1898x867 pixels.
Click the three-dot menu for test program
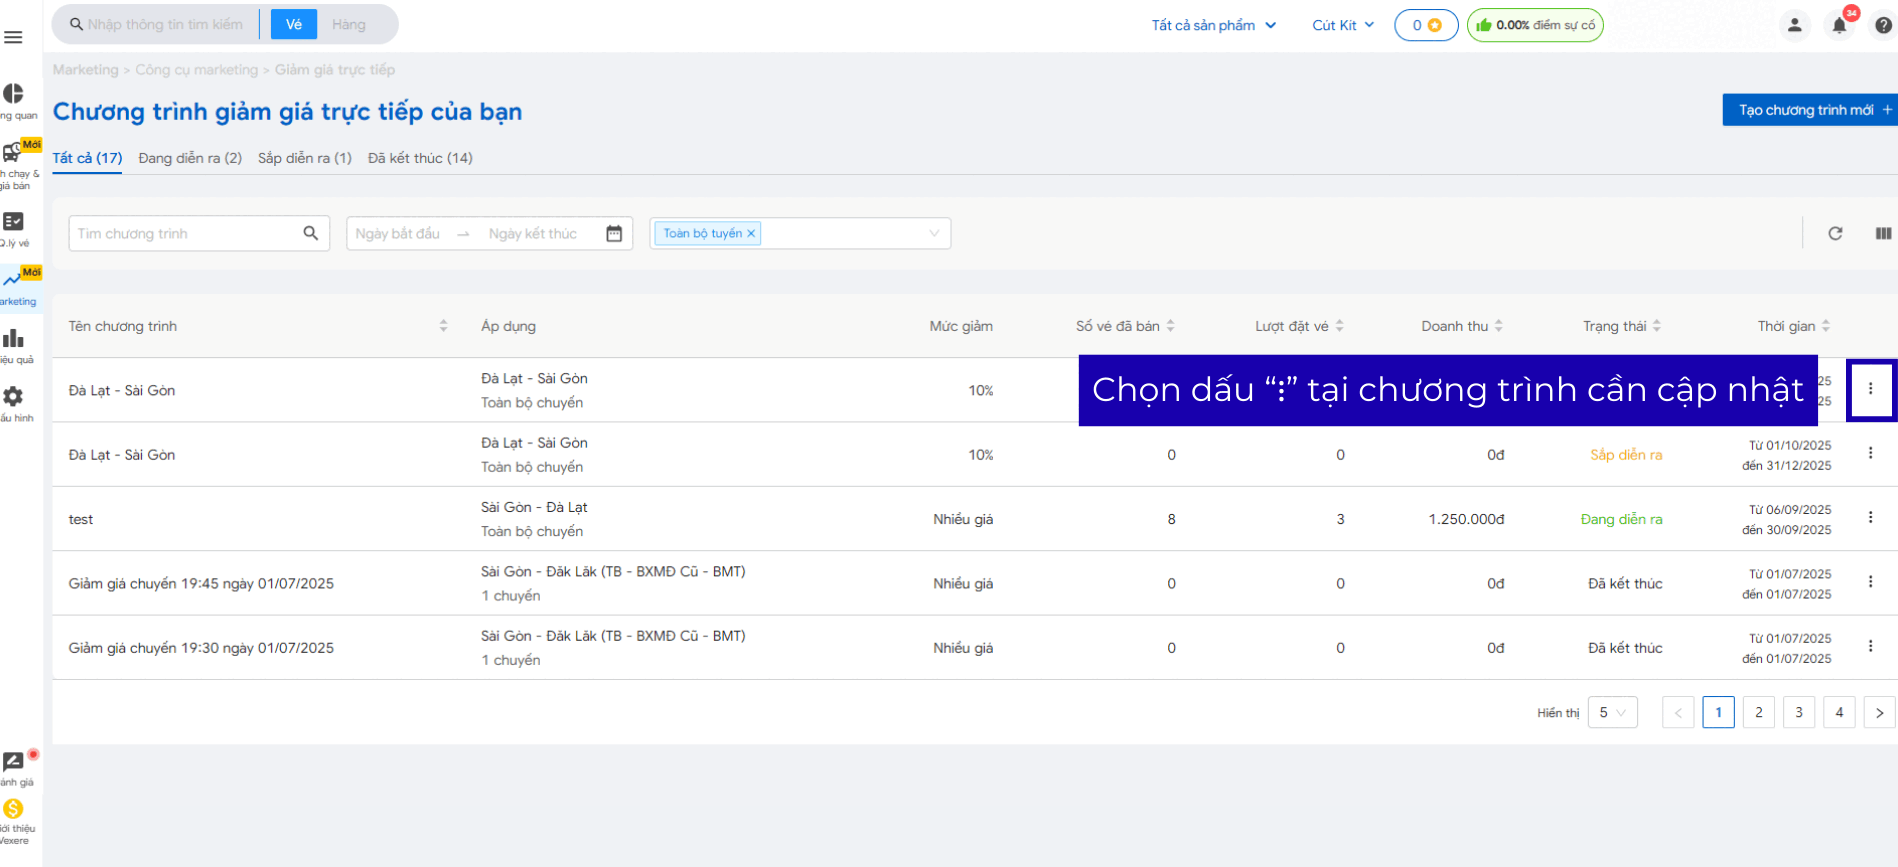tap(1870, 518)
